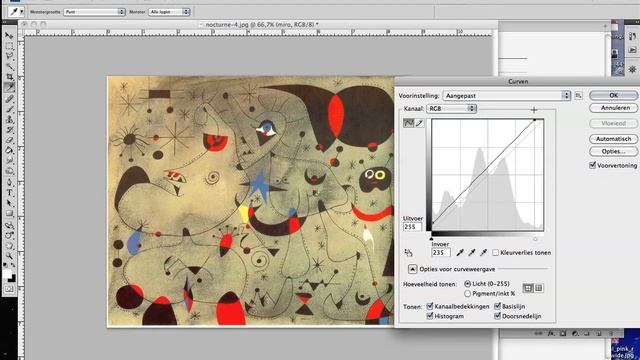Image resolution: width=640 pixels, height=360 pixels.
Task: Toggle Doorsnedelijn checkbox
Action: point(498,316)
